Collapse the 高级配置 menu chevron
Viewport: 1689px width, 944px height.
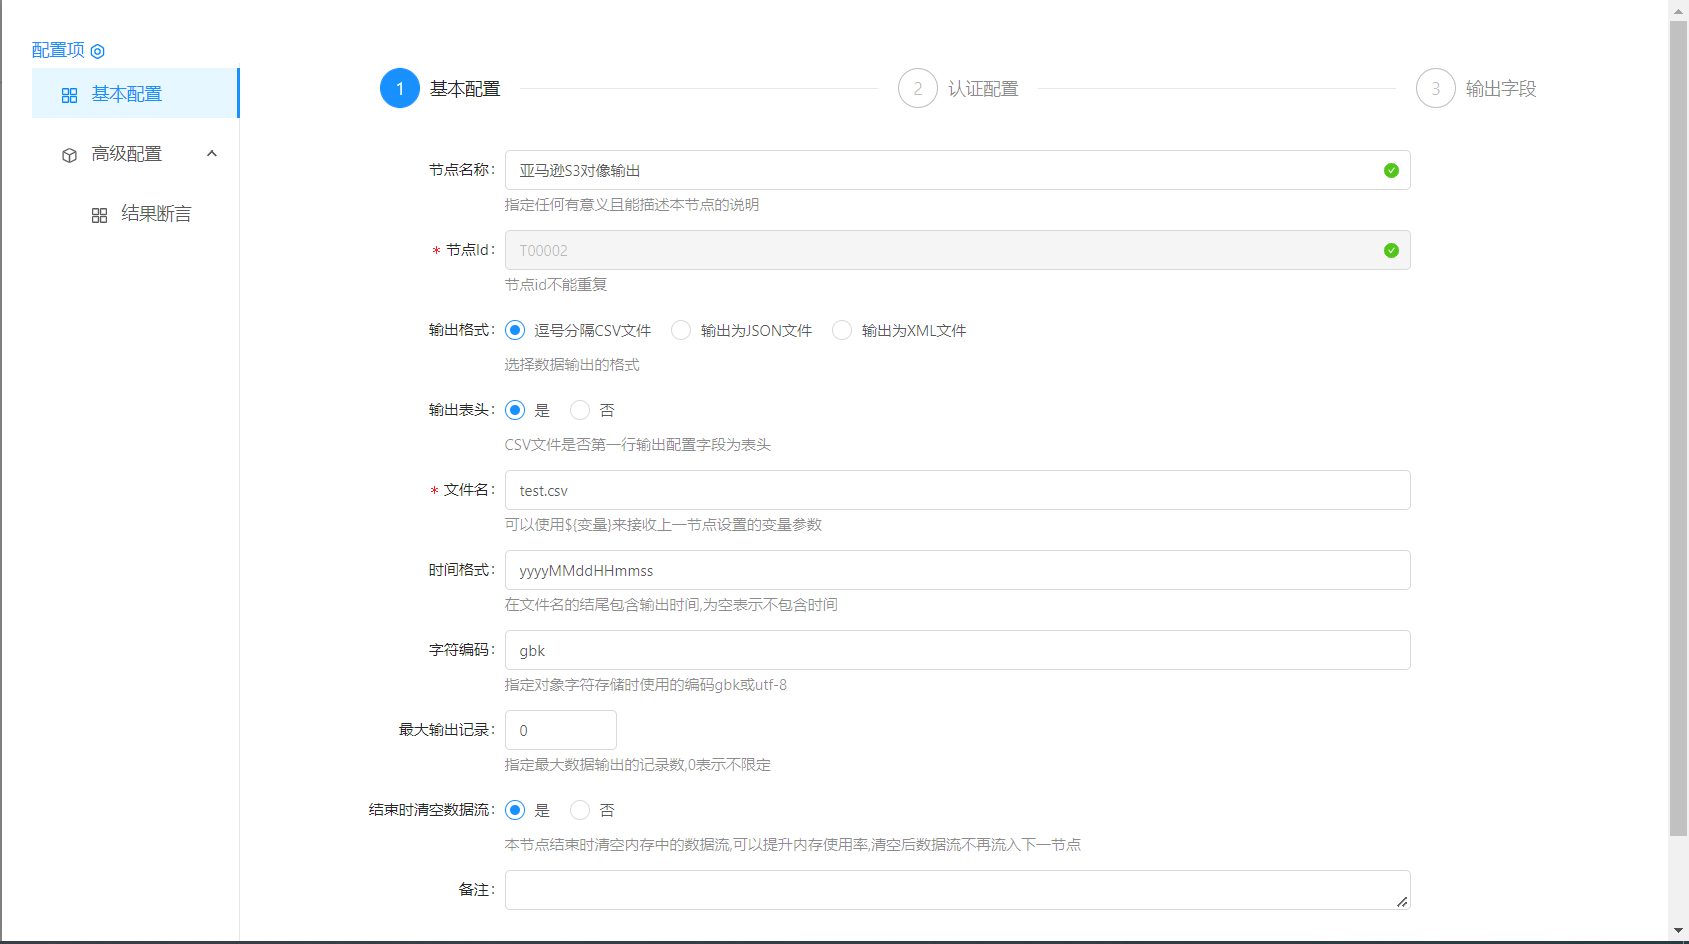(x=212, y=154)
